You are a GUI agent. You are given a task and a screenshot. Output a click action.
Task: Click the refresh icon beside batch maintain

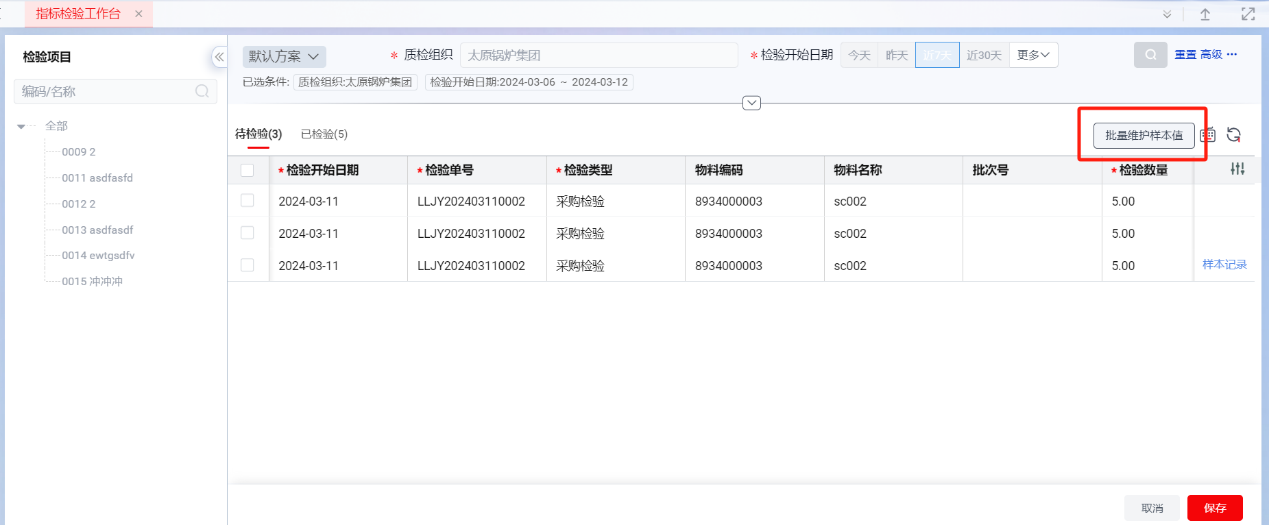pyautogui.click(x=1234, y=135)
